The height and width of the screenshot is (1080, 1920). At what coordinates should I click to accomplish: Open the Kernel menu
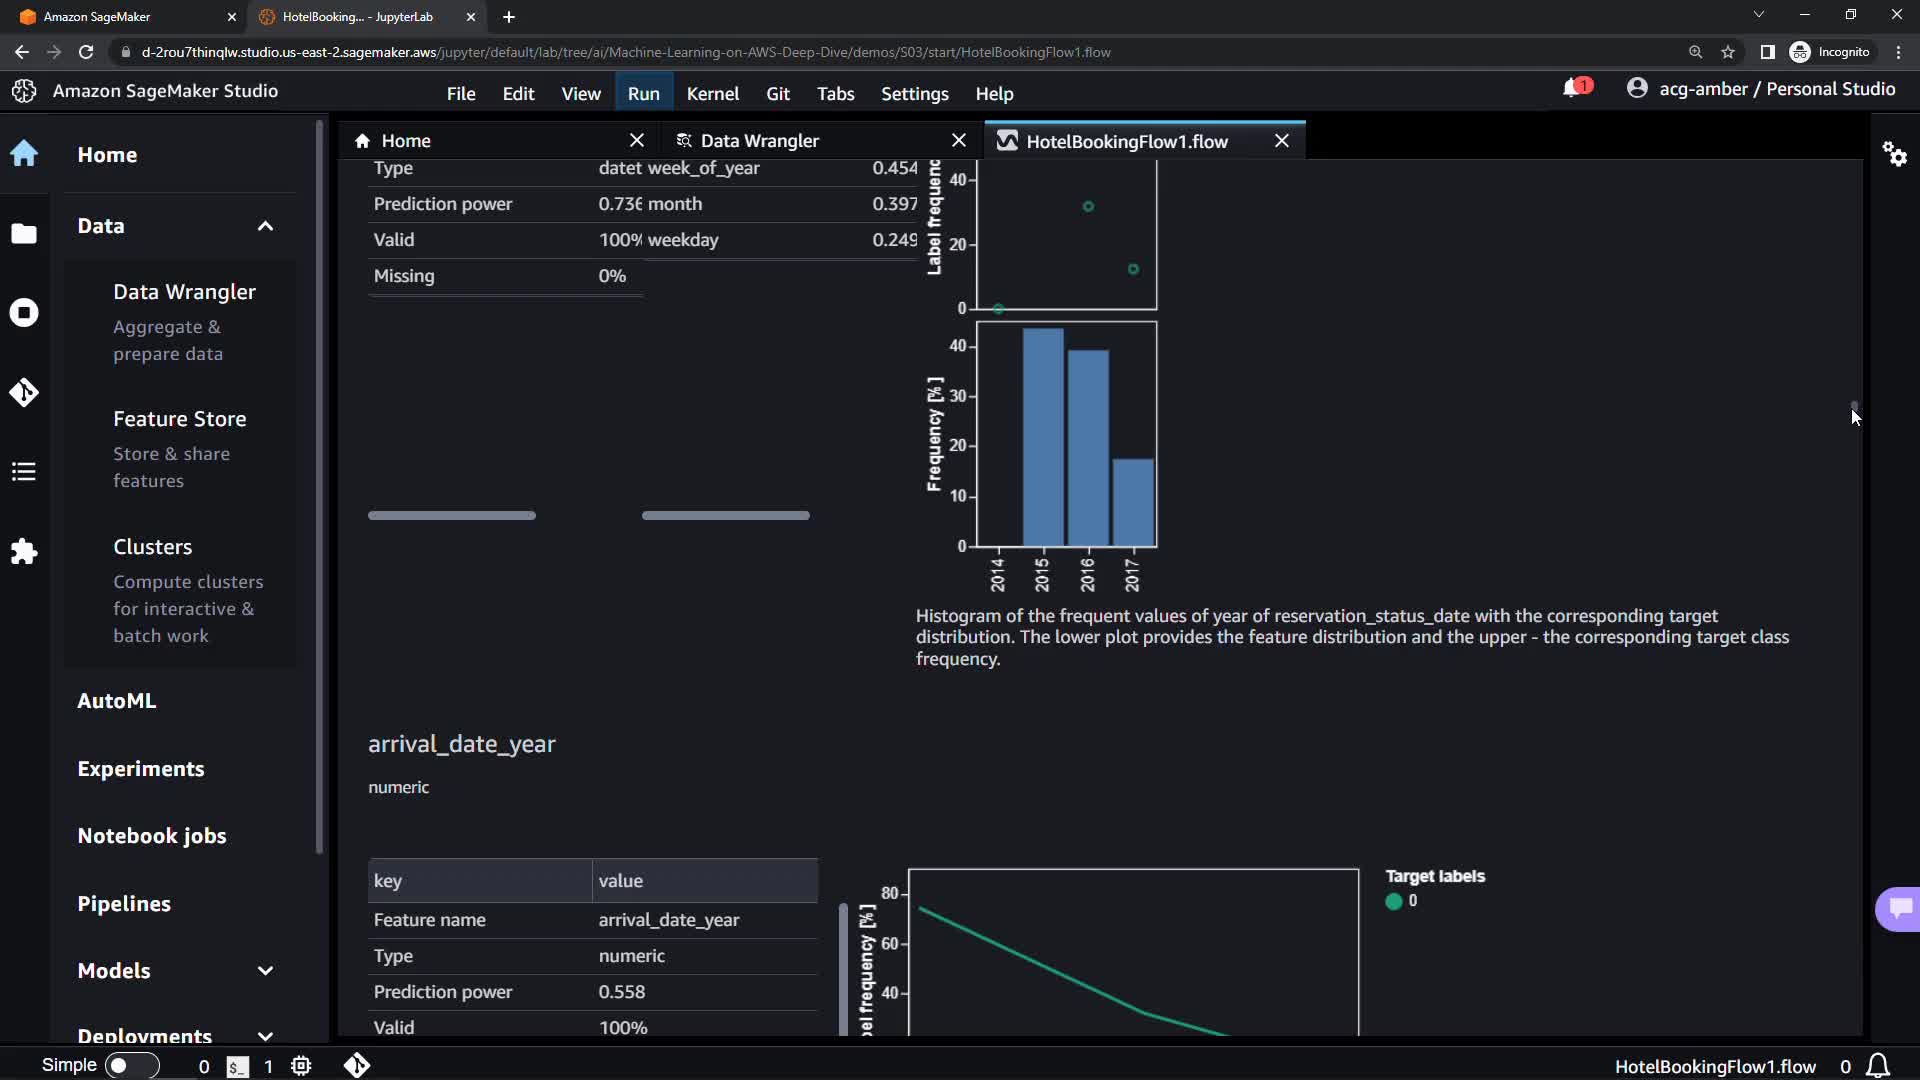coord(712,94)
